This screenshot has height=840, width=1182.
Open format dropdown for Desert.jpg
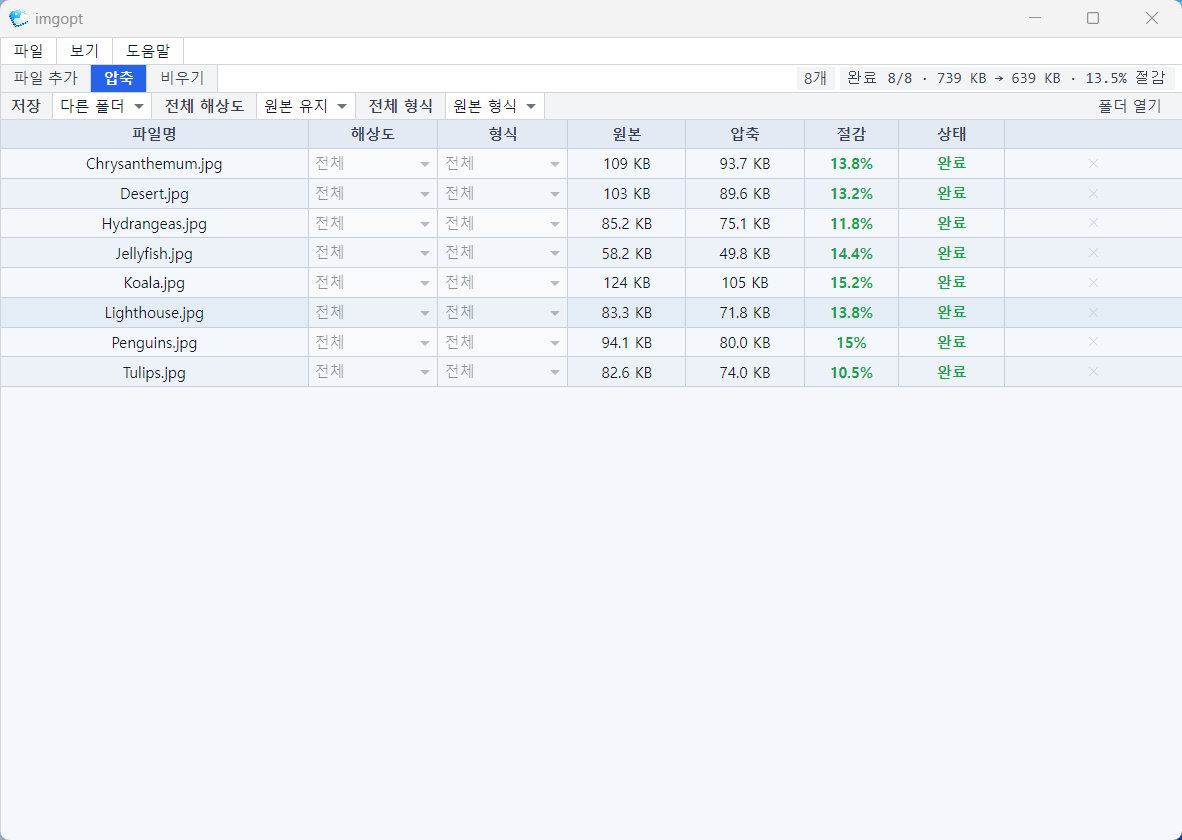pyautogui.click(x=502, y=194)
